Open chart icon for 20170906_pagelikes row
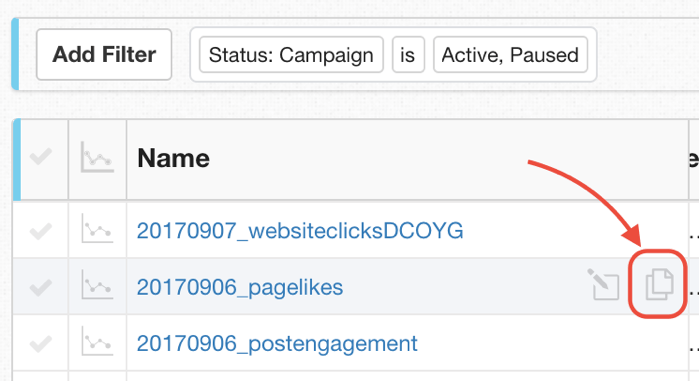Screen dimensions: 699x381 97,285
